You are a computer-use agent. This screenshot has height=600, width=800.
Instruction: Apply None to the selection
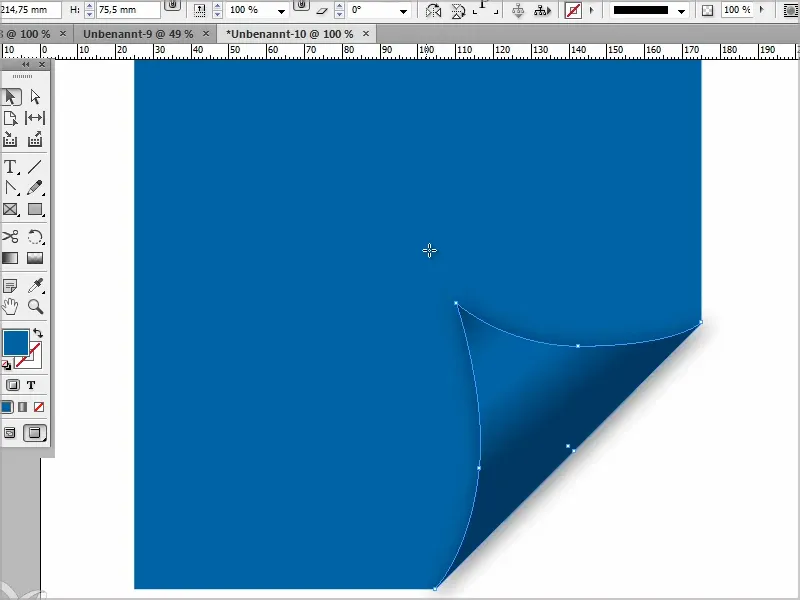(x=39, y=407)
